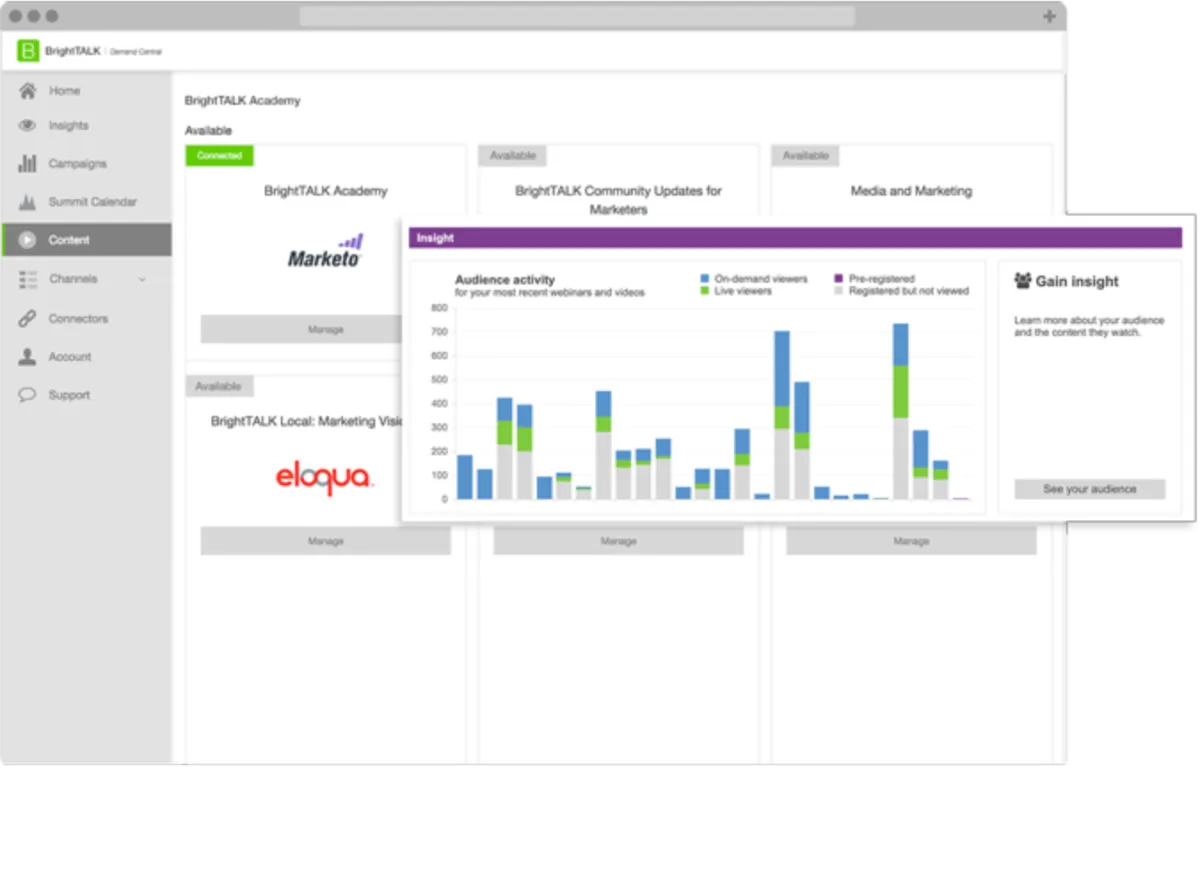The height and width of the screenshot is (889, 1200).
Task: Click the Campaigns bar chart icon
Action: [28, 163]
